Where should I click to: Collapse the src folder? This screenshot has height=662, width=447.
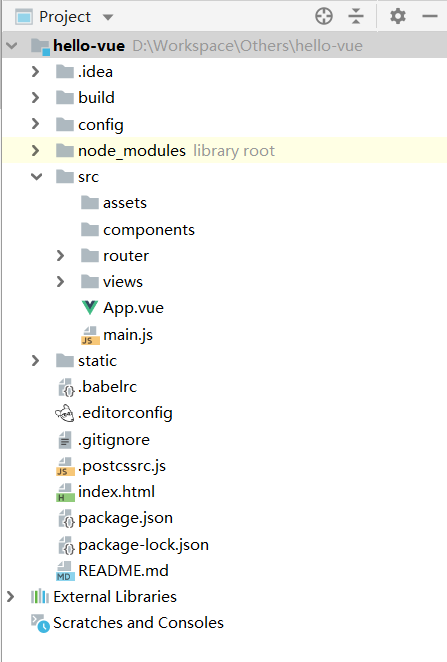point(36,176)
